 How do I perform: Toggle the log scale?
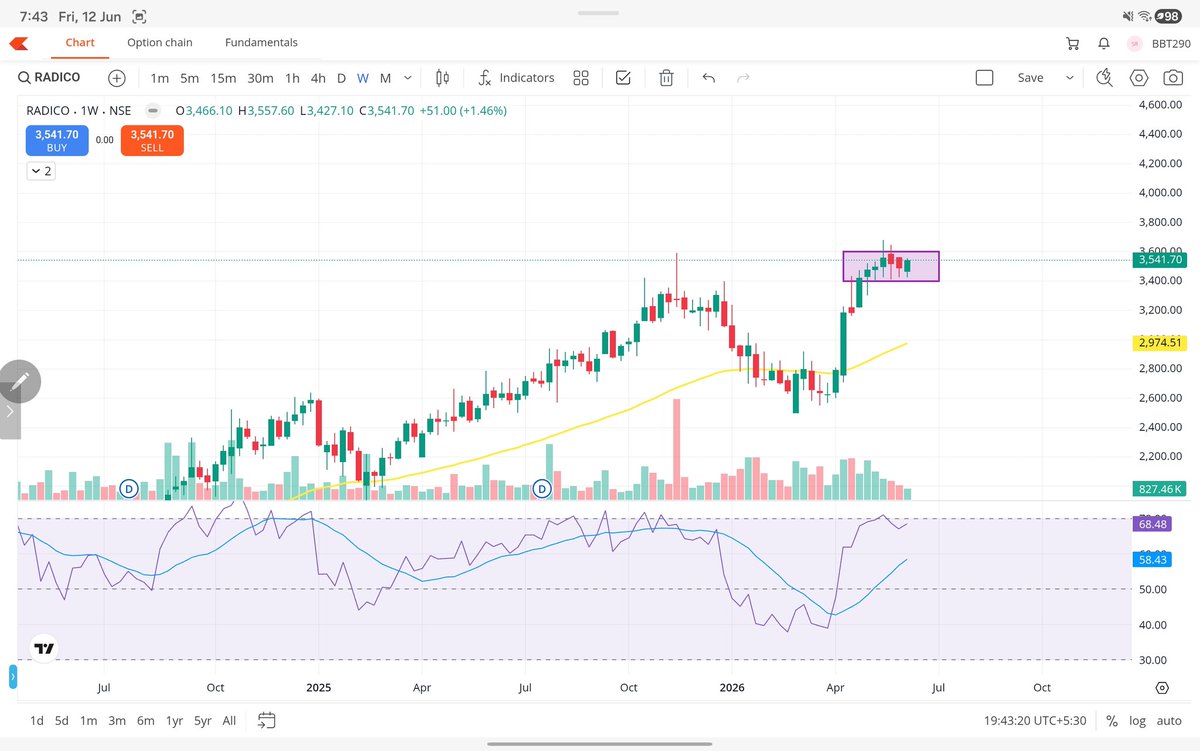pos(1138,720)
